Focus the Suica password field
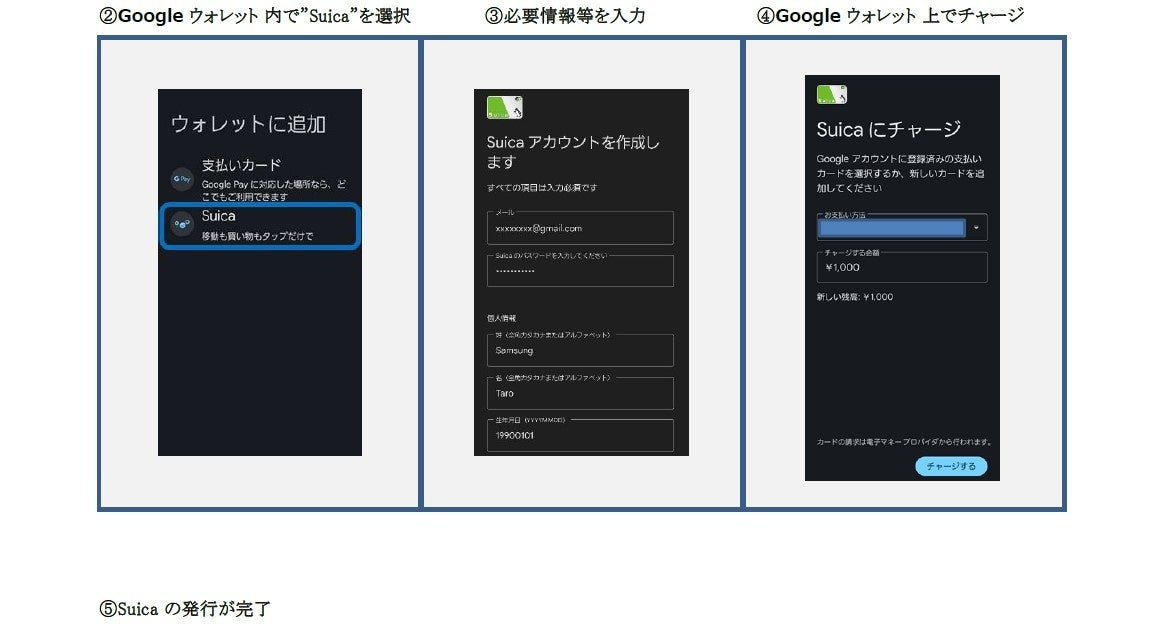The image size is (1172, 631). (x=580, y=271)
